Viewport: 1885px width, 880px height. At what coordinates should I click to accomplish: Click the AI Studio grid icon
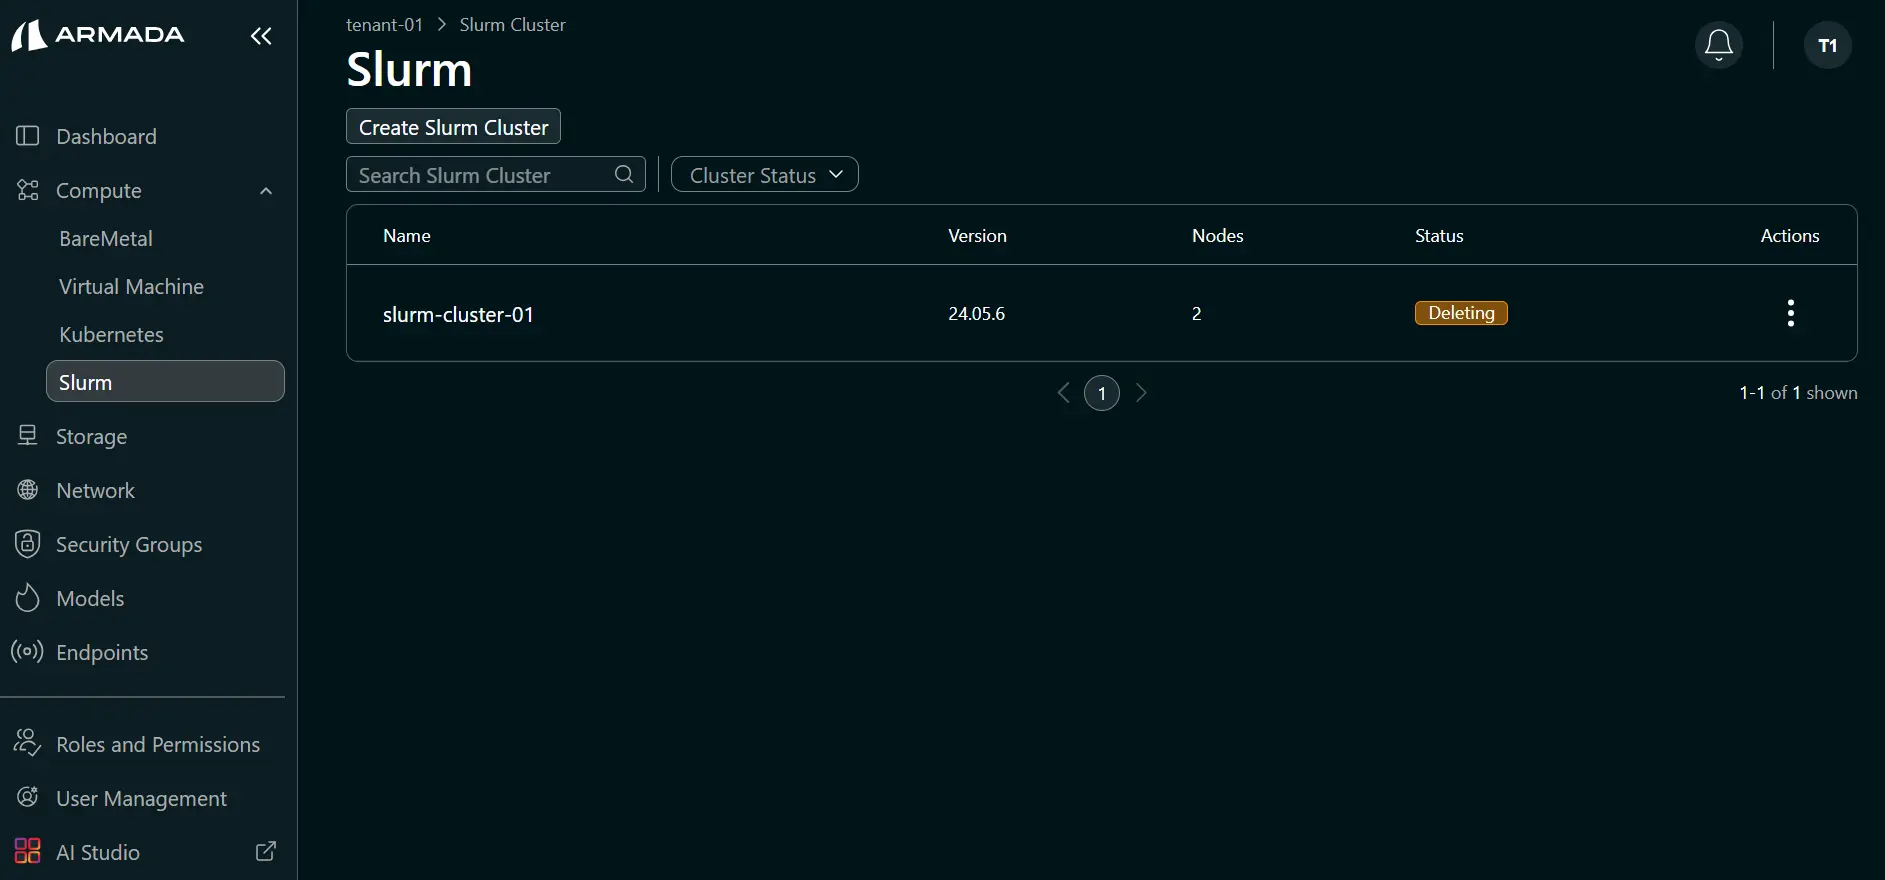pyautogui.click(x=28, y=851)
